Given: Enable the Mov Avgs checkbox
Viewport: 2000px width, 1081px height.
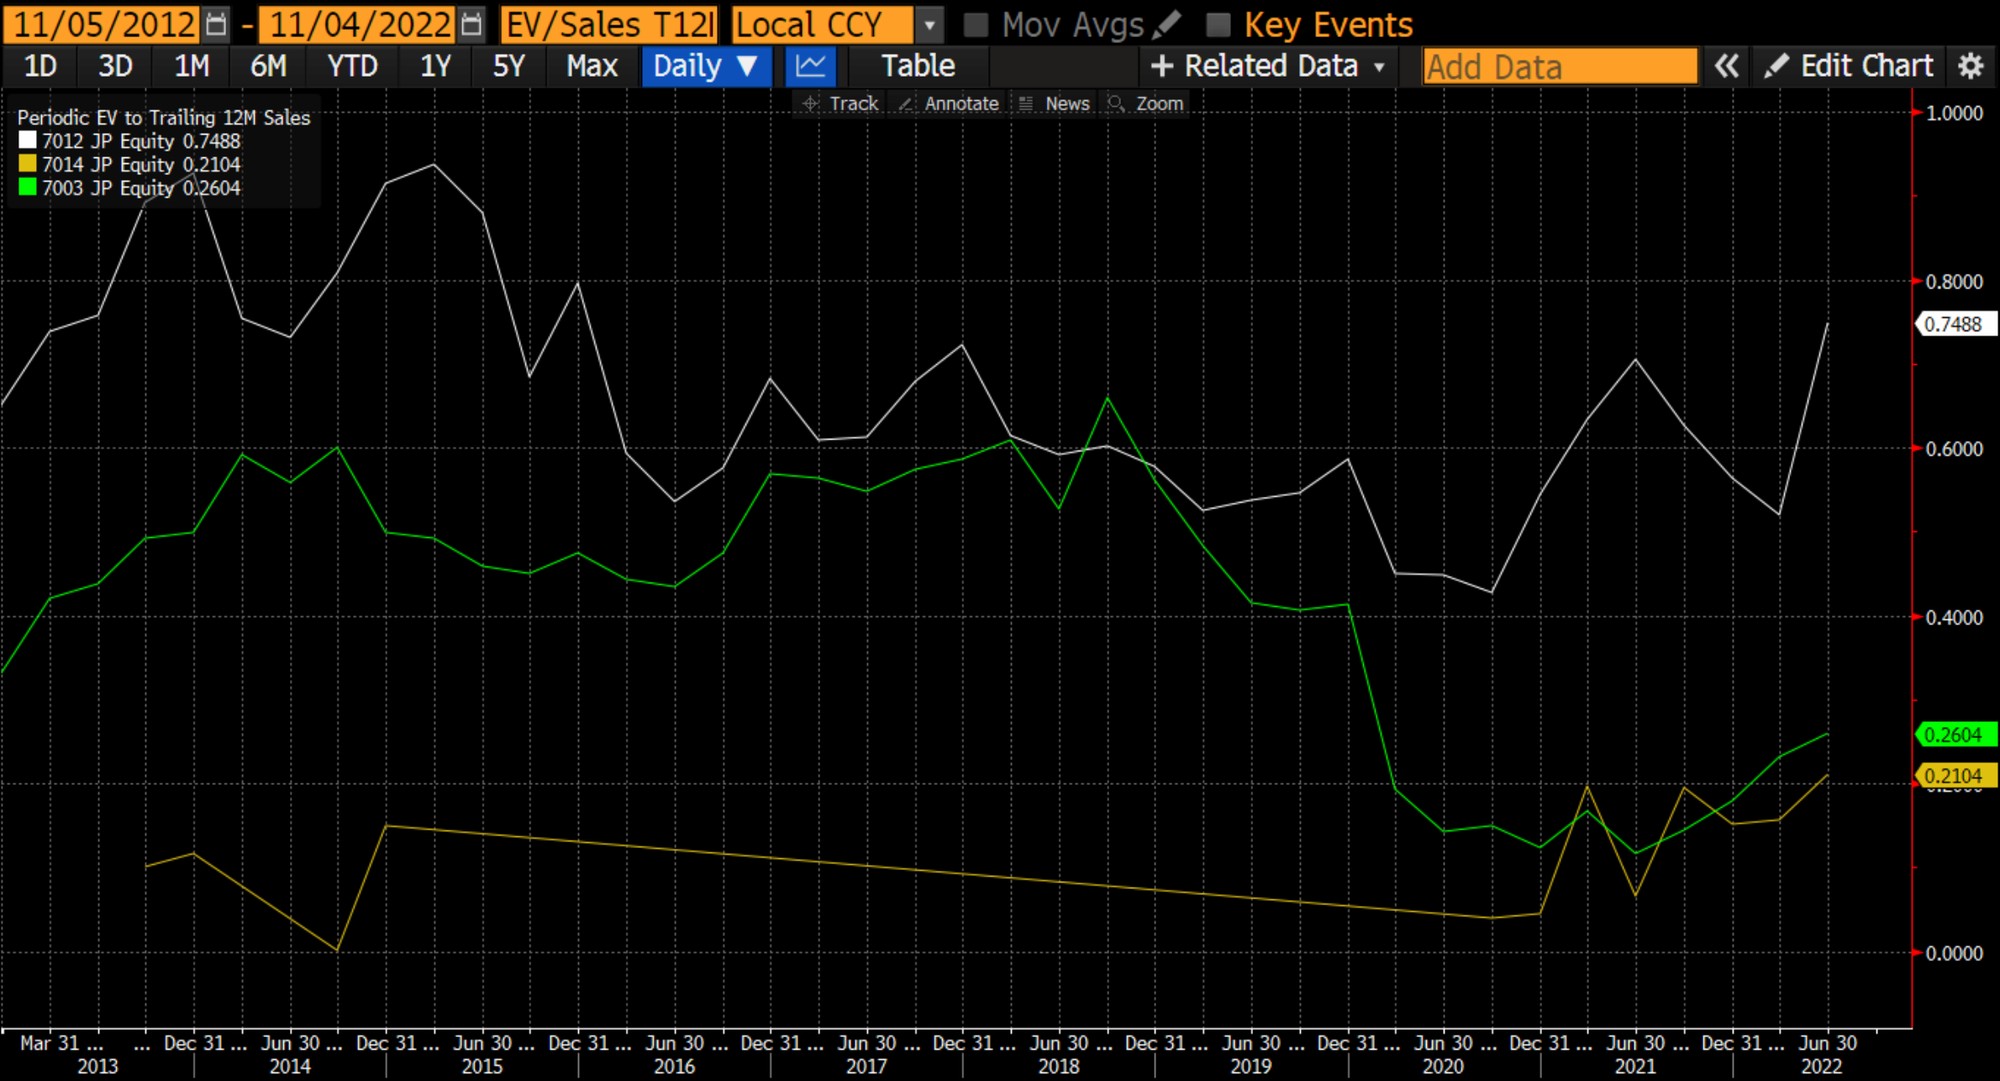Looking at the screenshot, I should coord(976,24).
